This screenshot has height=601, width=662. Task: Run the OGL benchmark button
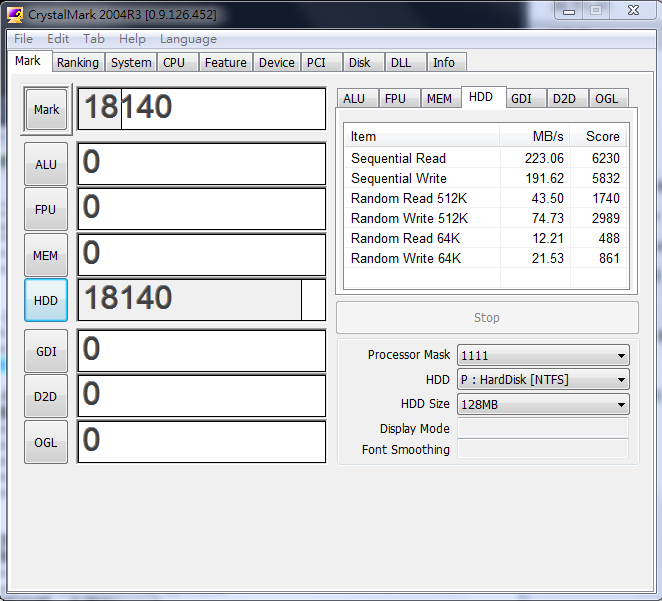(46, 442)
